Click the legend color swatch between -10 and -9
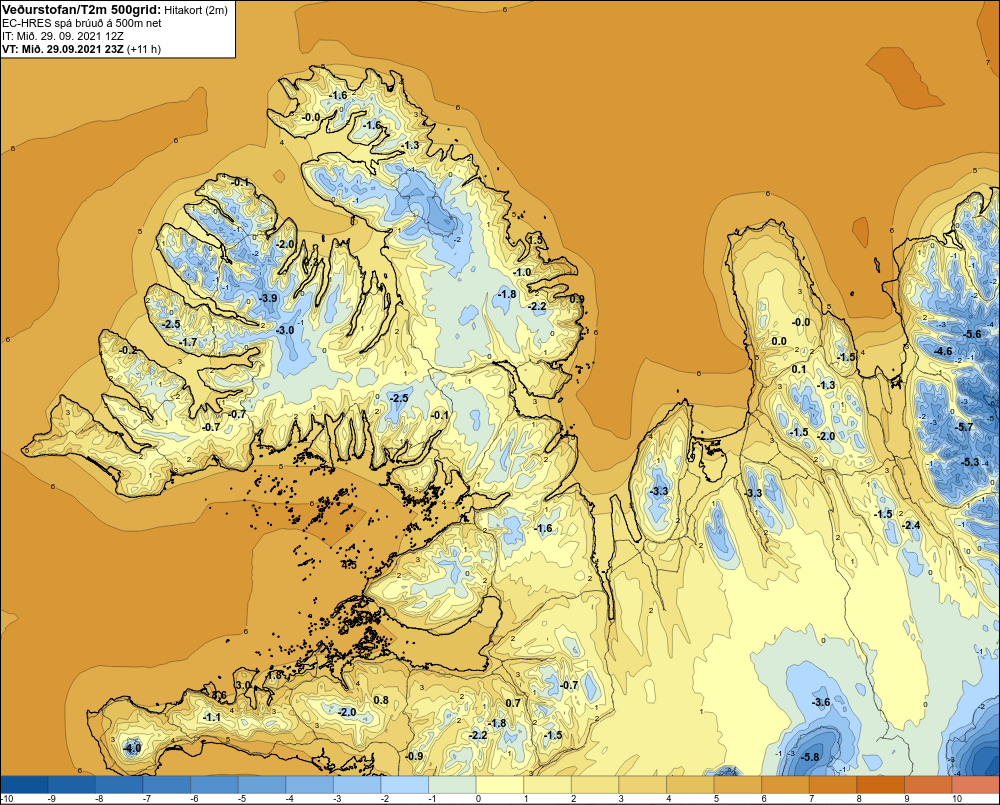Viewport: 1000px width, 805px height. point(25,784)
